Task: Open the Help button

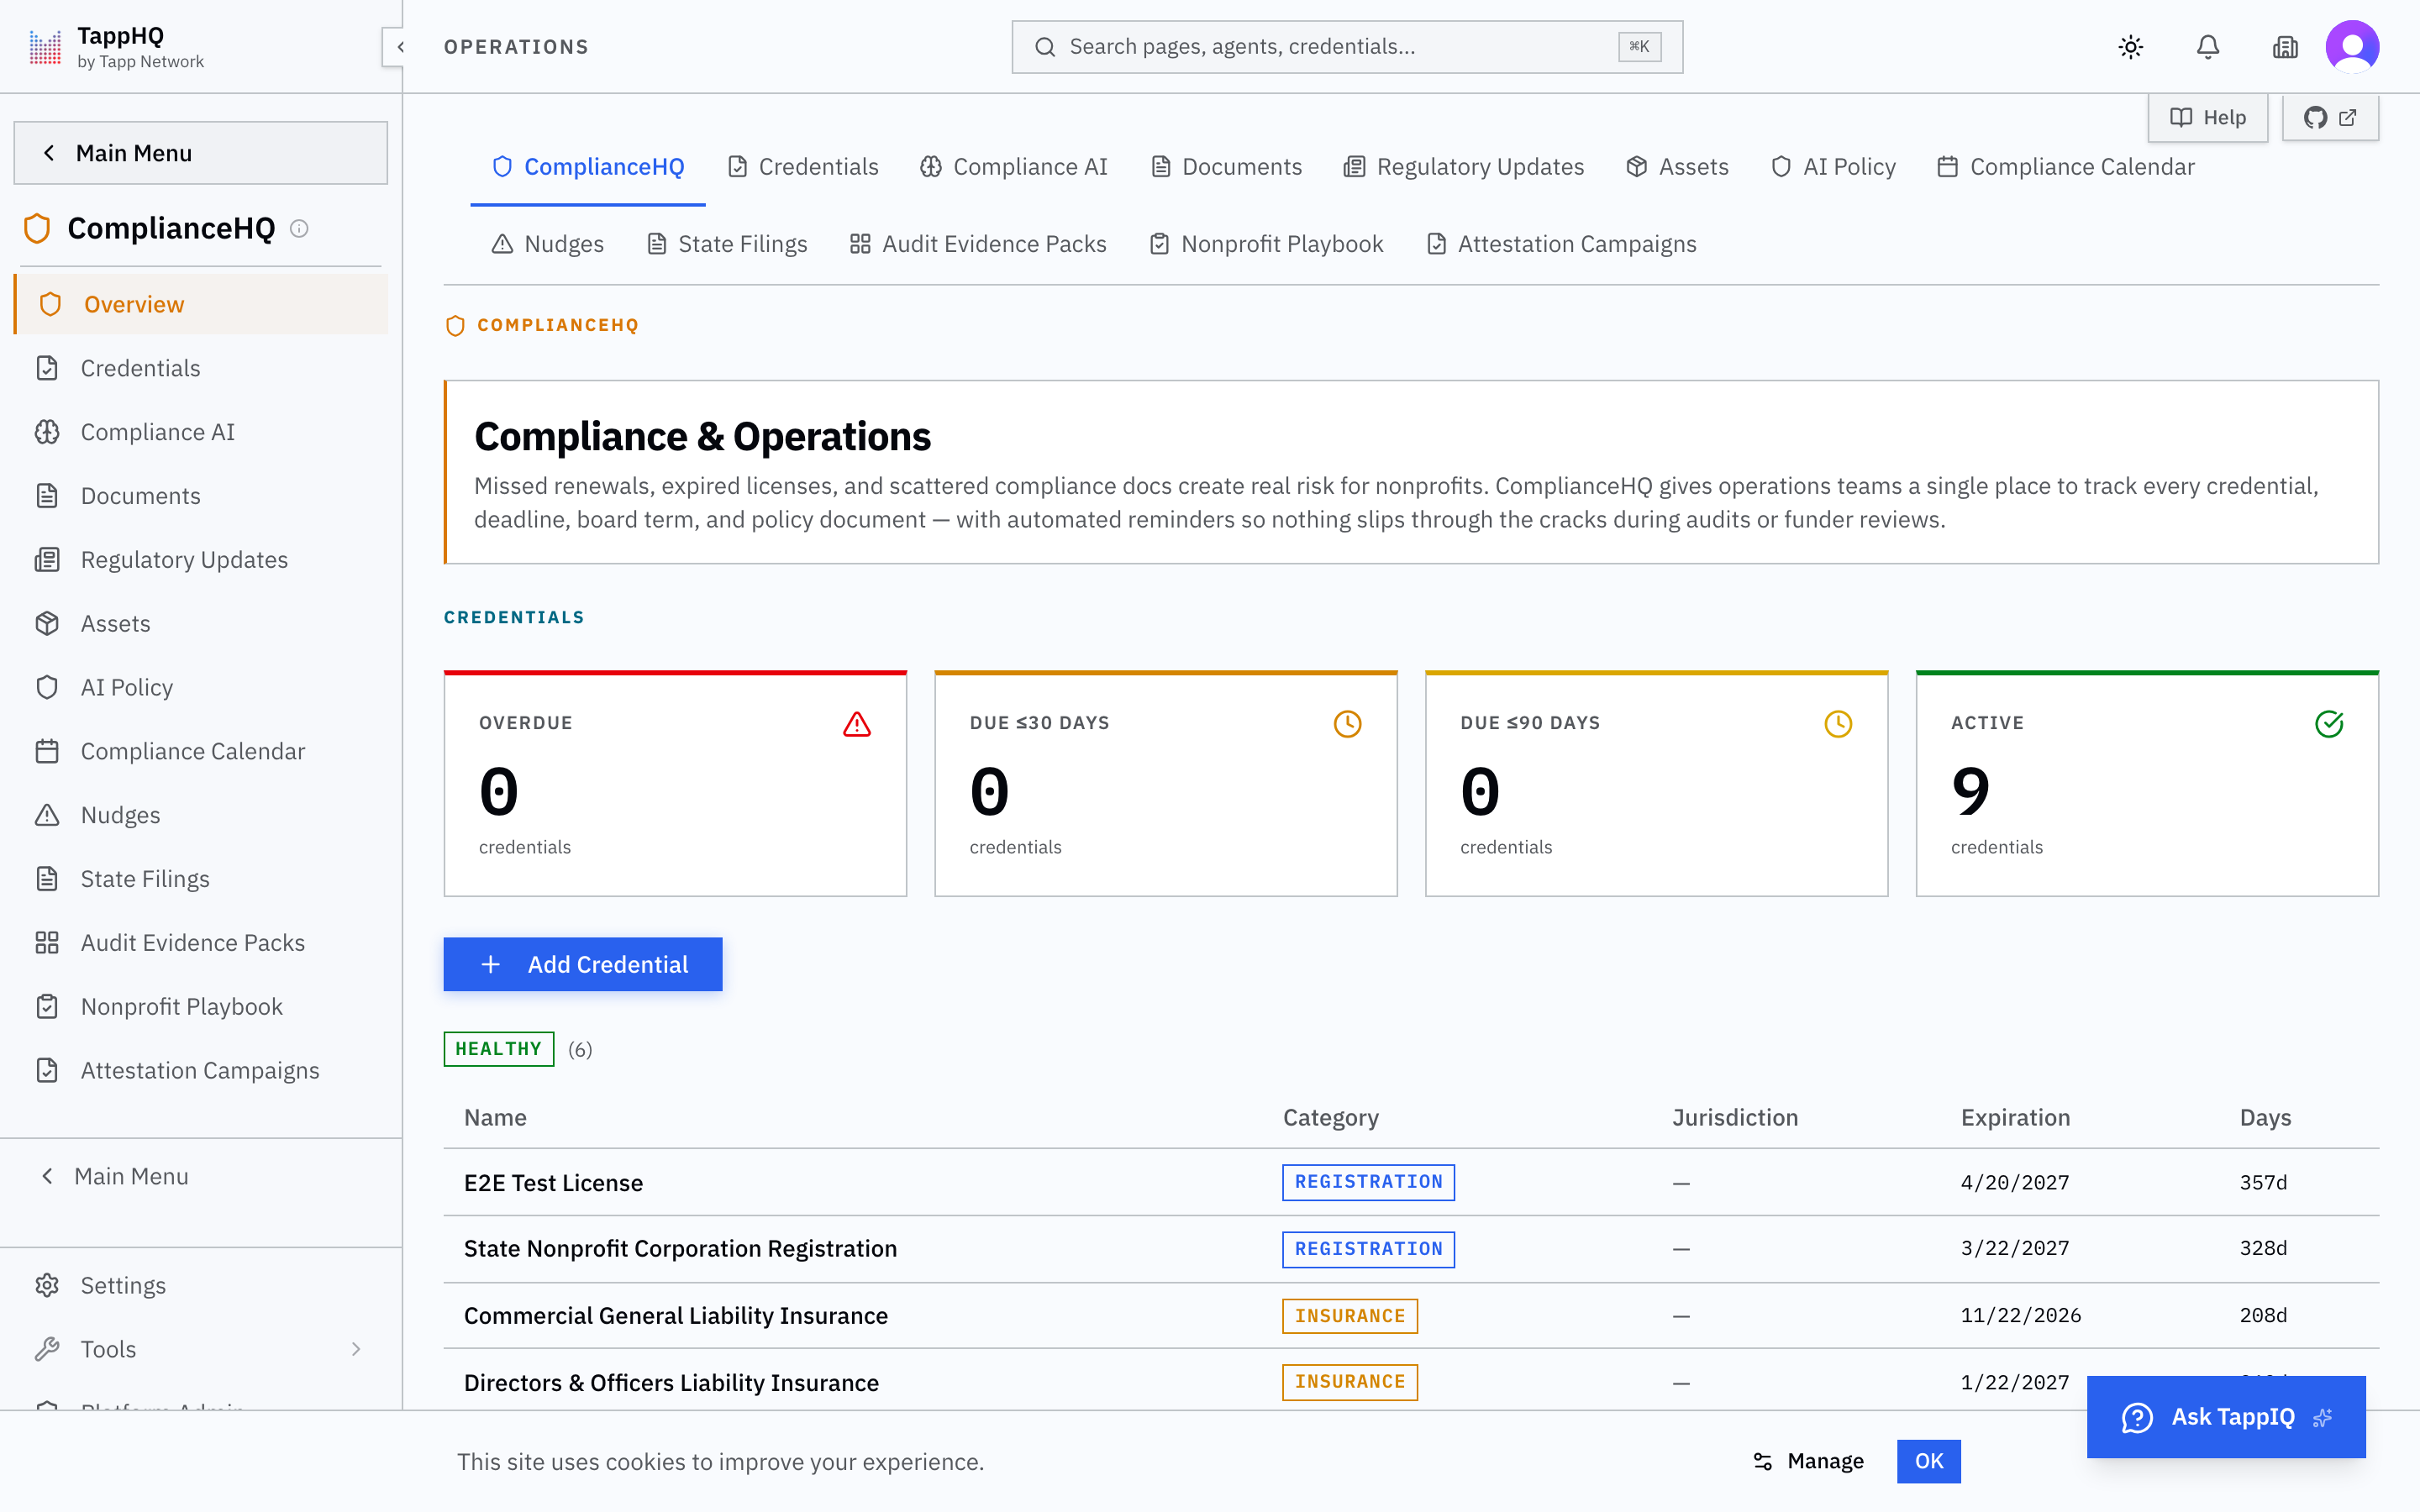Action: 2207,117
